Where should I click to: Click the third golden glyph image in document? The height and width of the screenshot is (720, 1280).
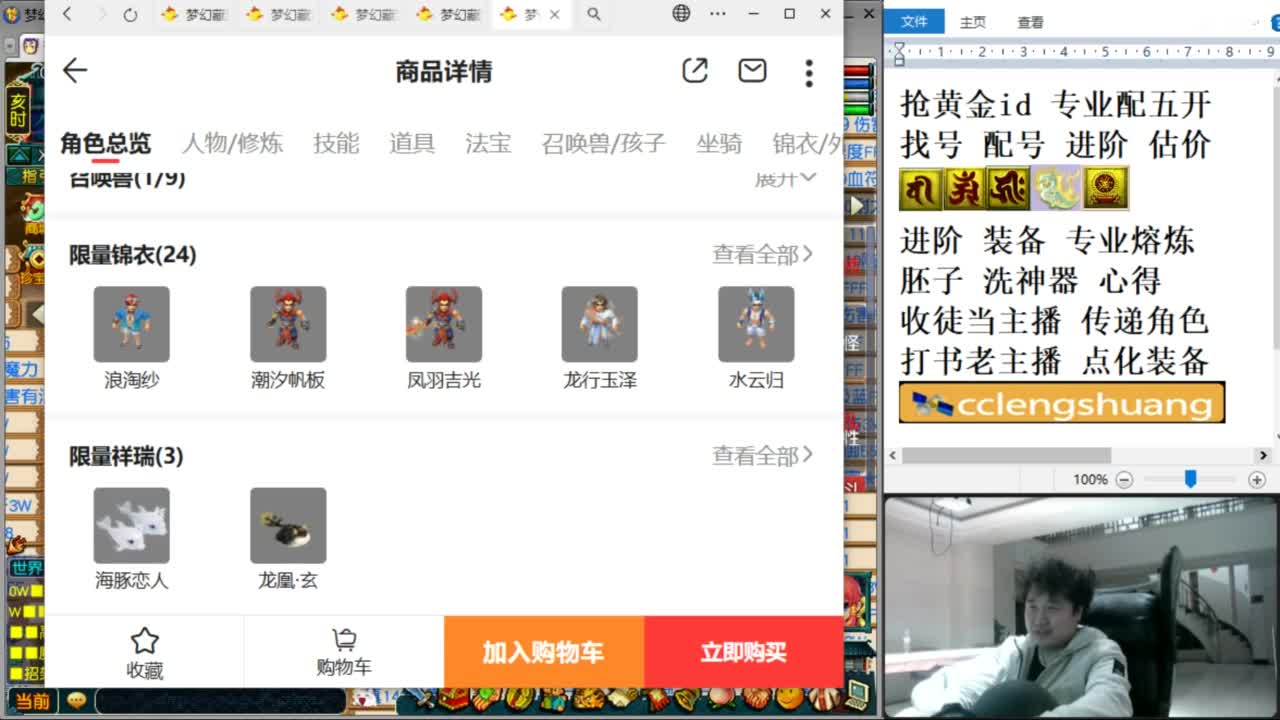coord(1008,188)
